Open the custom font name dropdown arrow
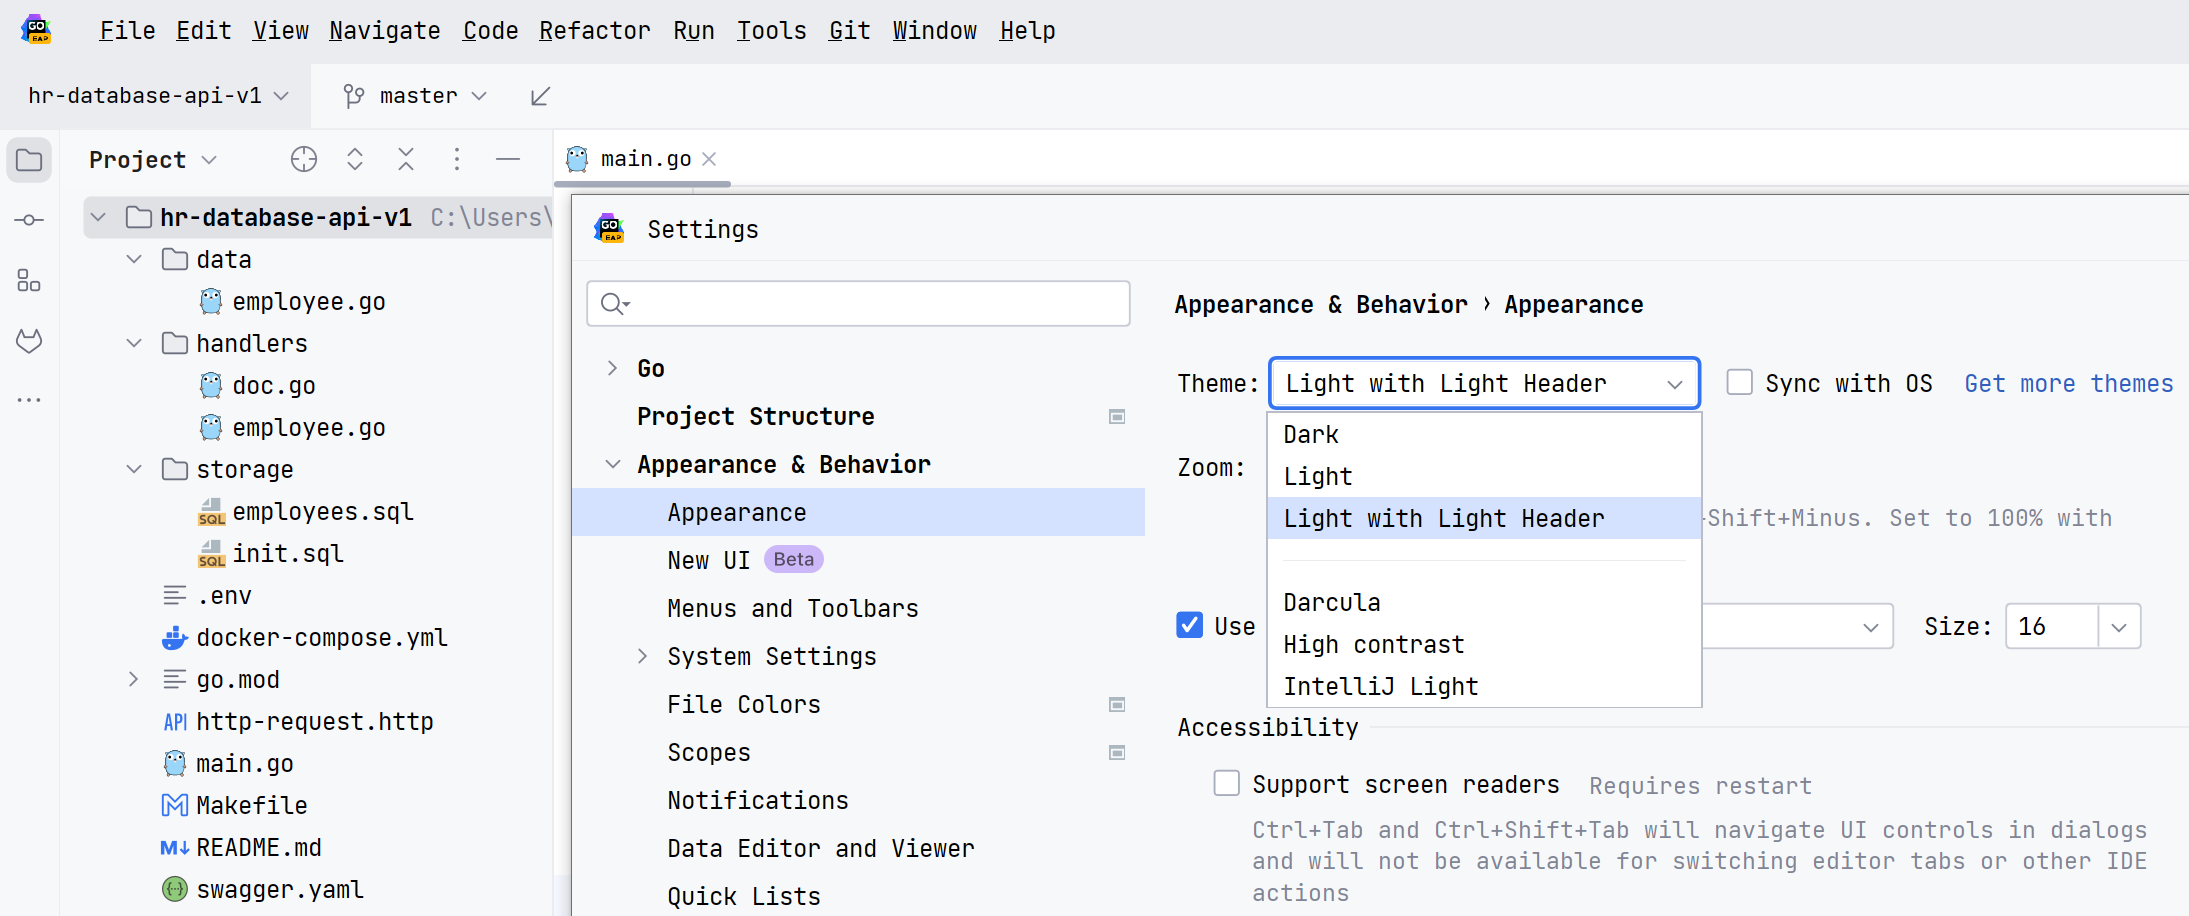2189x916 pixels. [x=1870, y=627]
